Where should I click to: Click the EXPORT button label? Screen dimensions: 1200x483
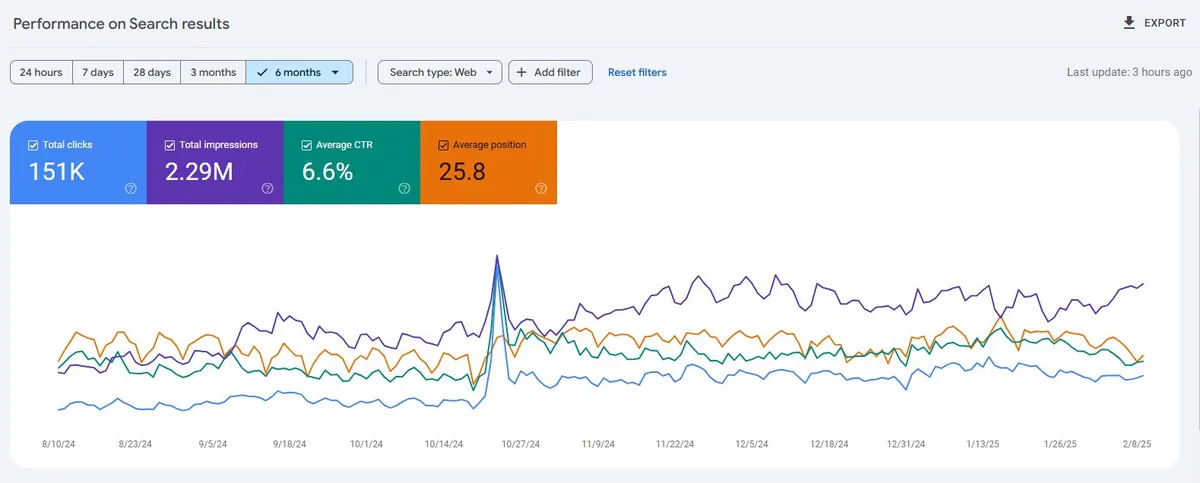click(1165, 23)
